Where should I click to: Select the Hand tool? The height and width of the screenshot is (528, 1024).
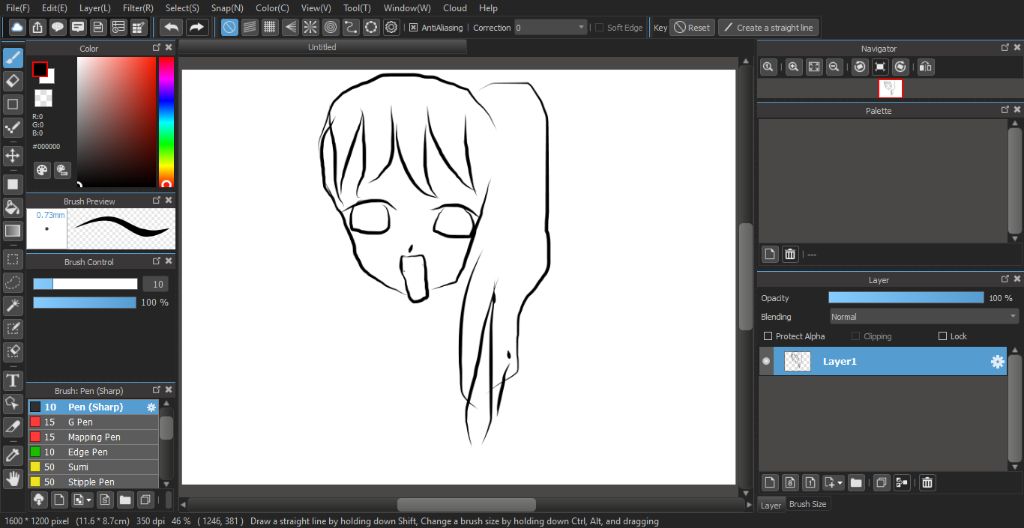(13, 478)
